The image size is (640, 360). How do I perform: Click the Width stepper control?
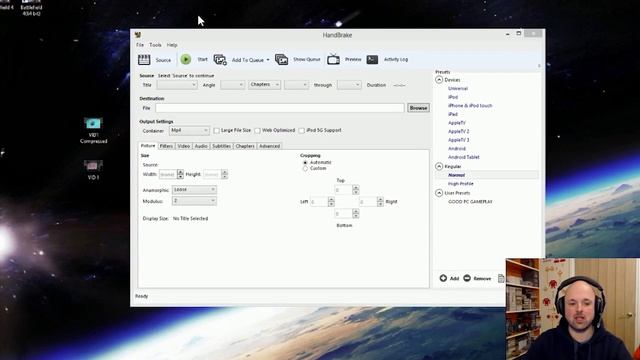tap(180, 174)
